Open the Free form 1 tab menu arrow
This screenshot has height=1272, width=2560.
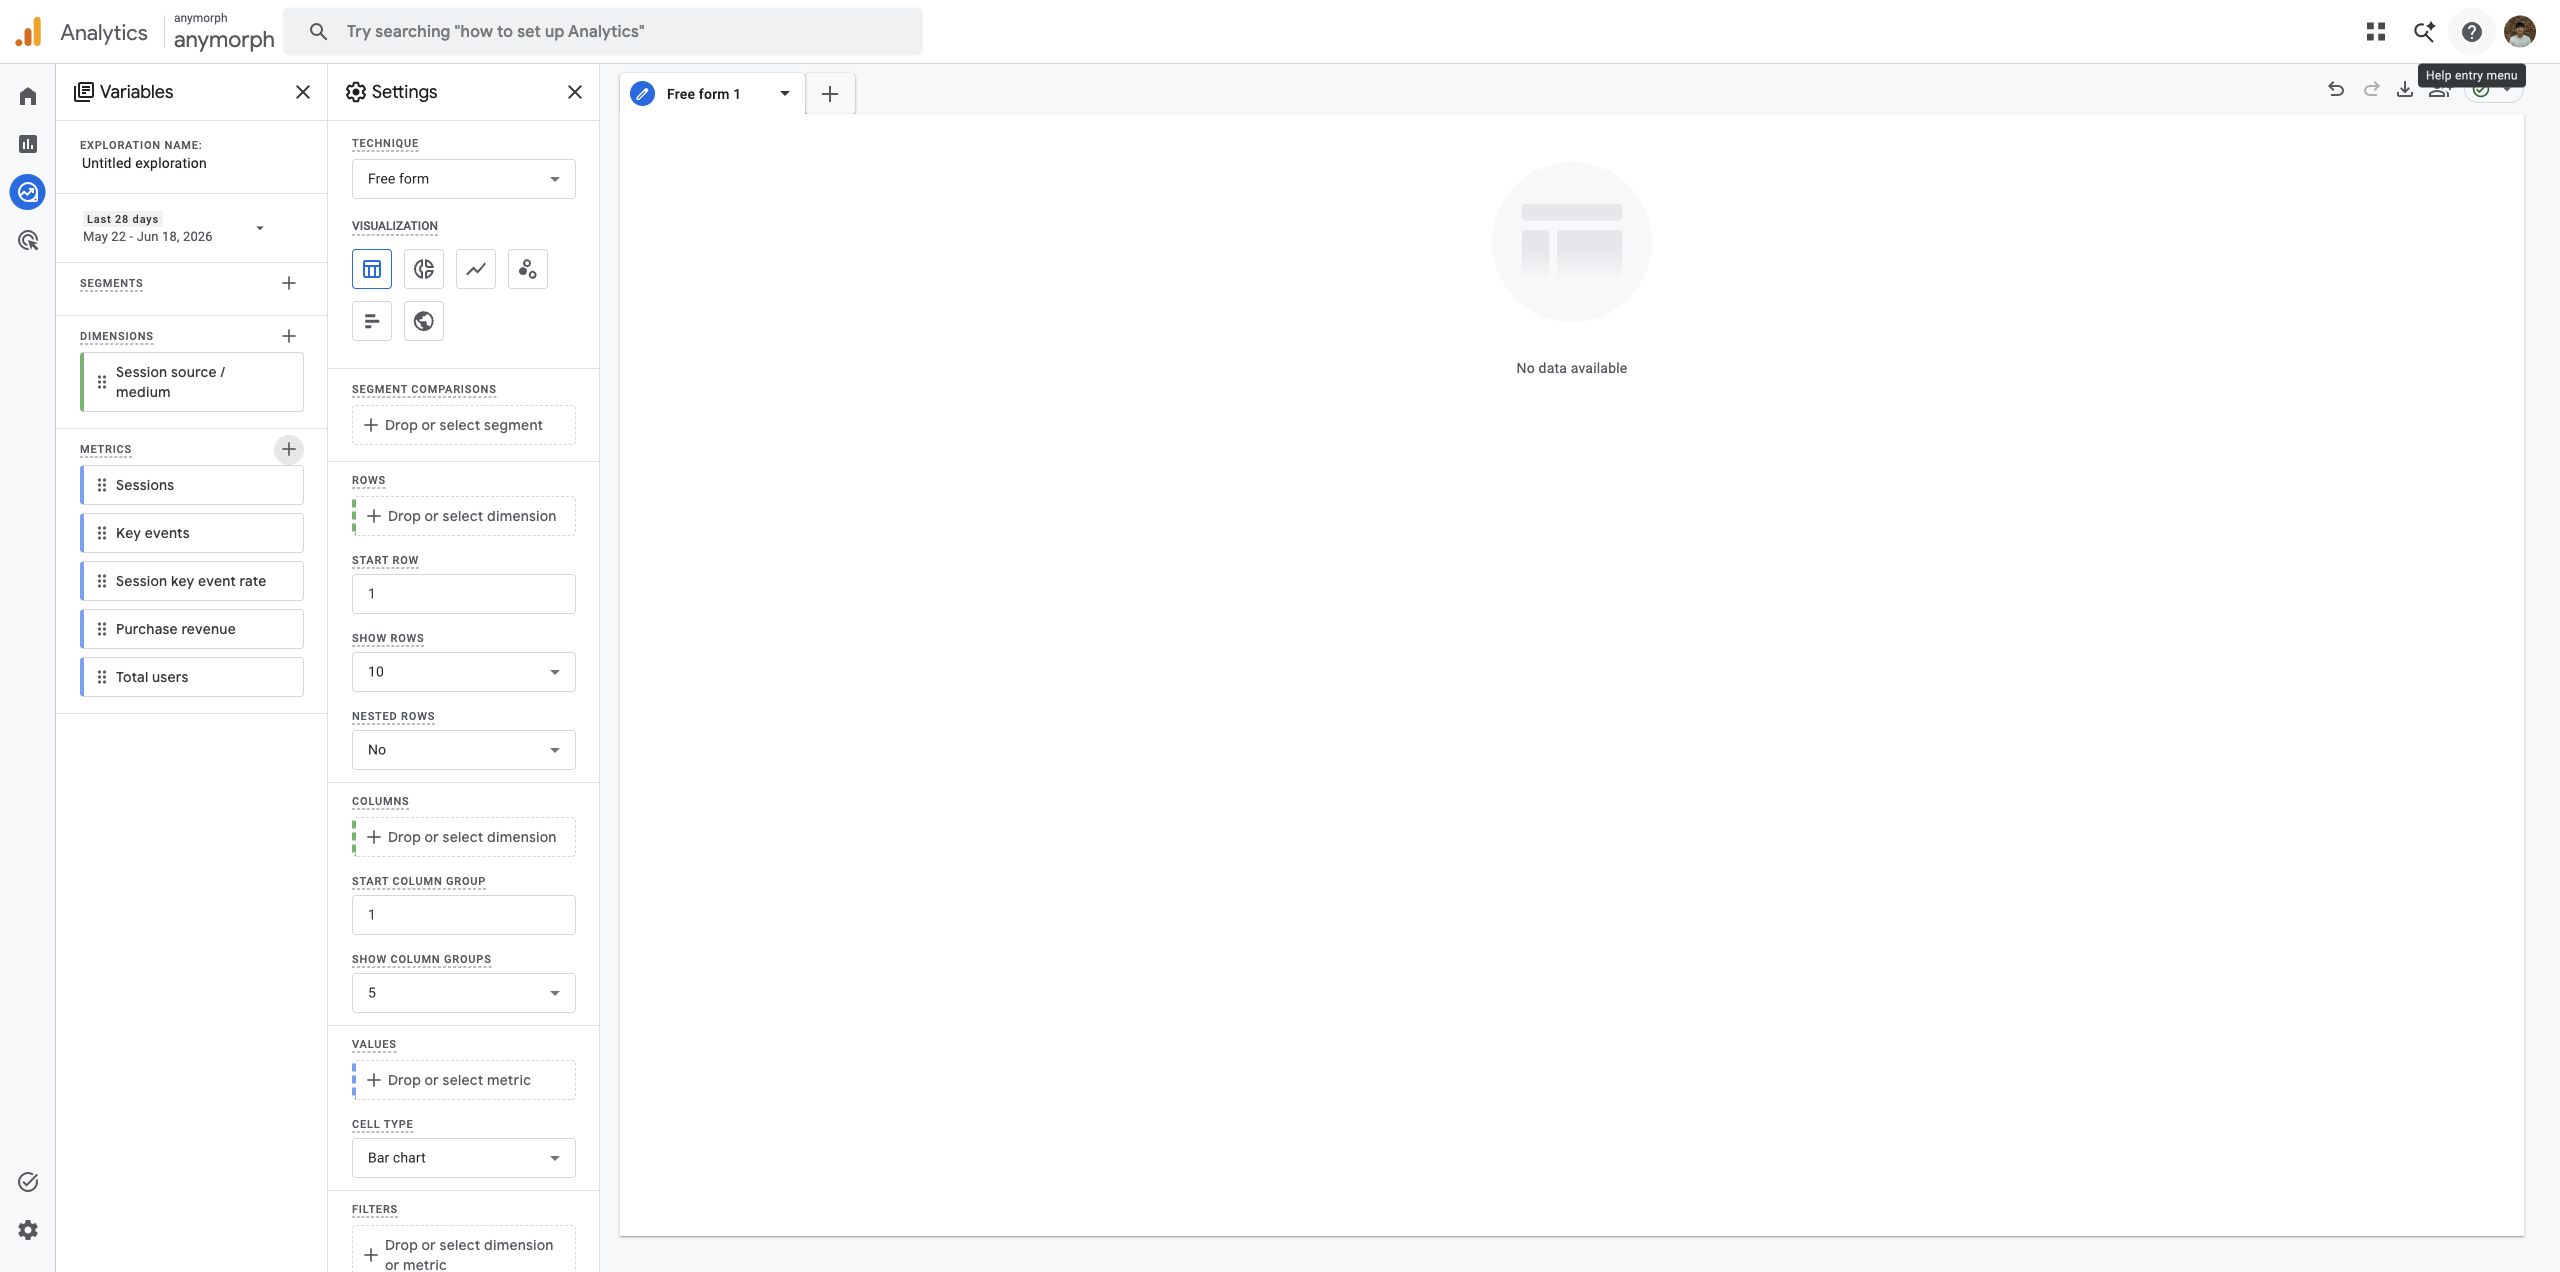[x=785, y=94]
